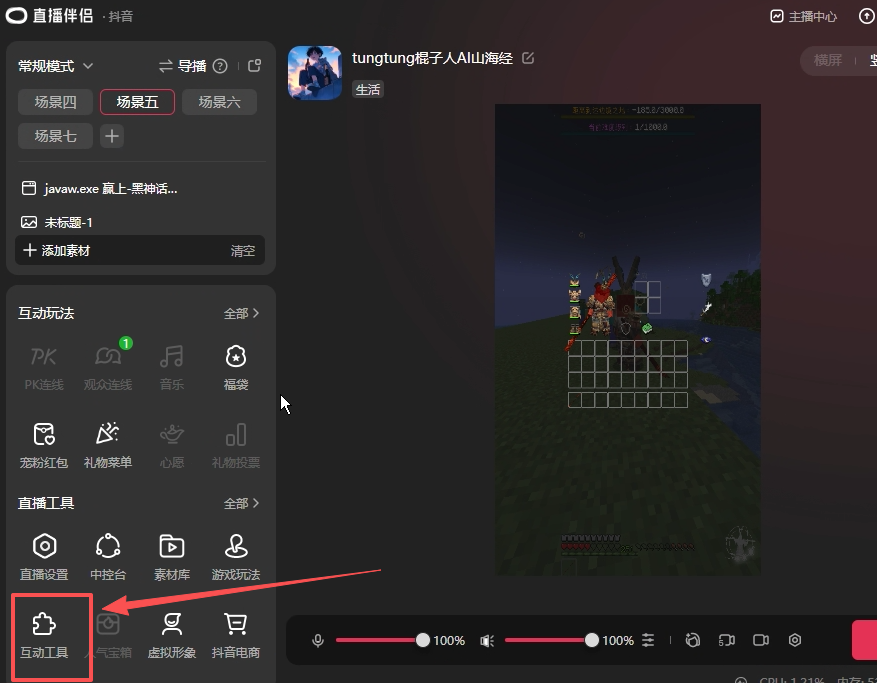Open 游戏玩法 game play tool
The height and width of the screenshot is (683, 877).
236,556
